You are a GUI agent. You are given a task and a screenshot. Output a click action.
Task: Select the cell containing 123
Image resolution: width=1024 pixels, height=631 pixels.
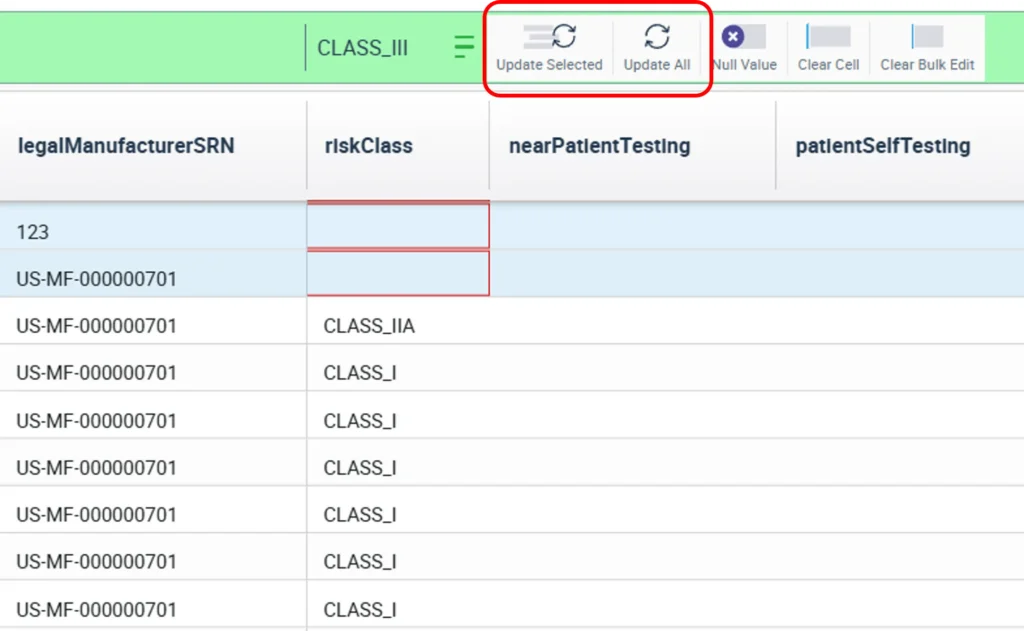(x=153, y=226)
